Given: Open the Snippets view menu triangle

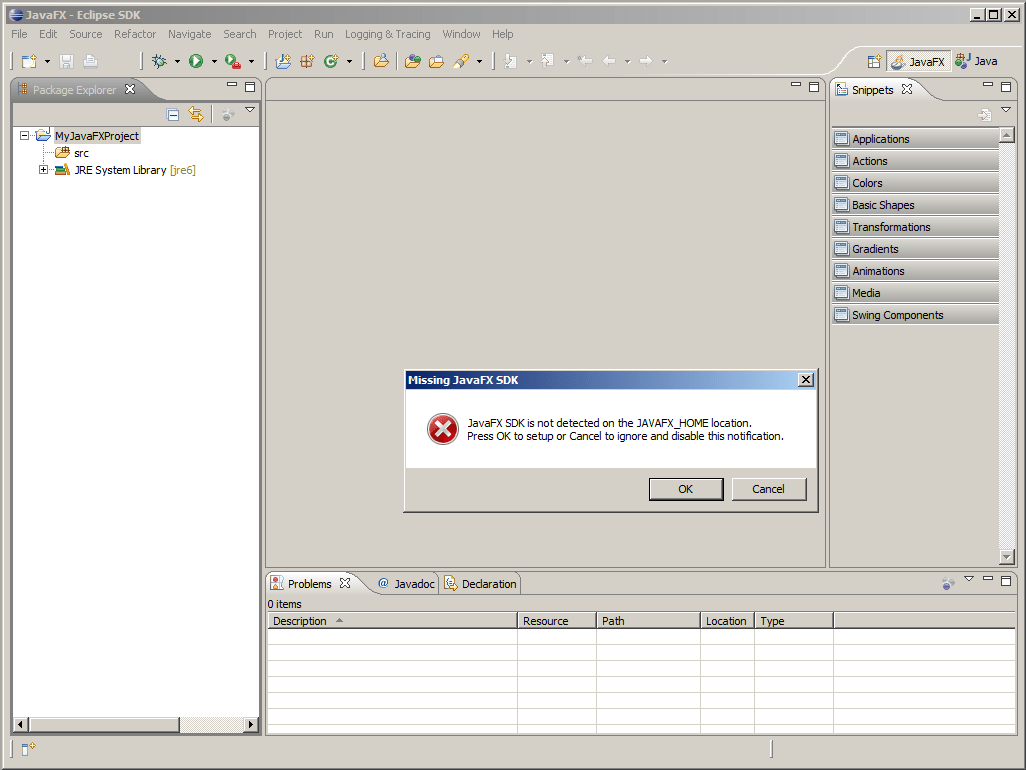Looking at the screenshot, I should tap(1005, 108).
